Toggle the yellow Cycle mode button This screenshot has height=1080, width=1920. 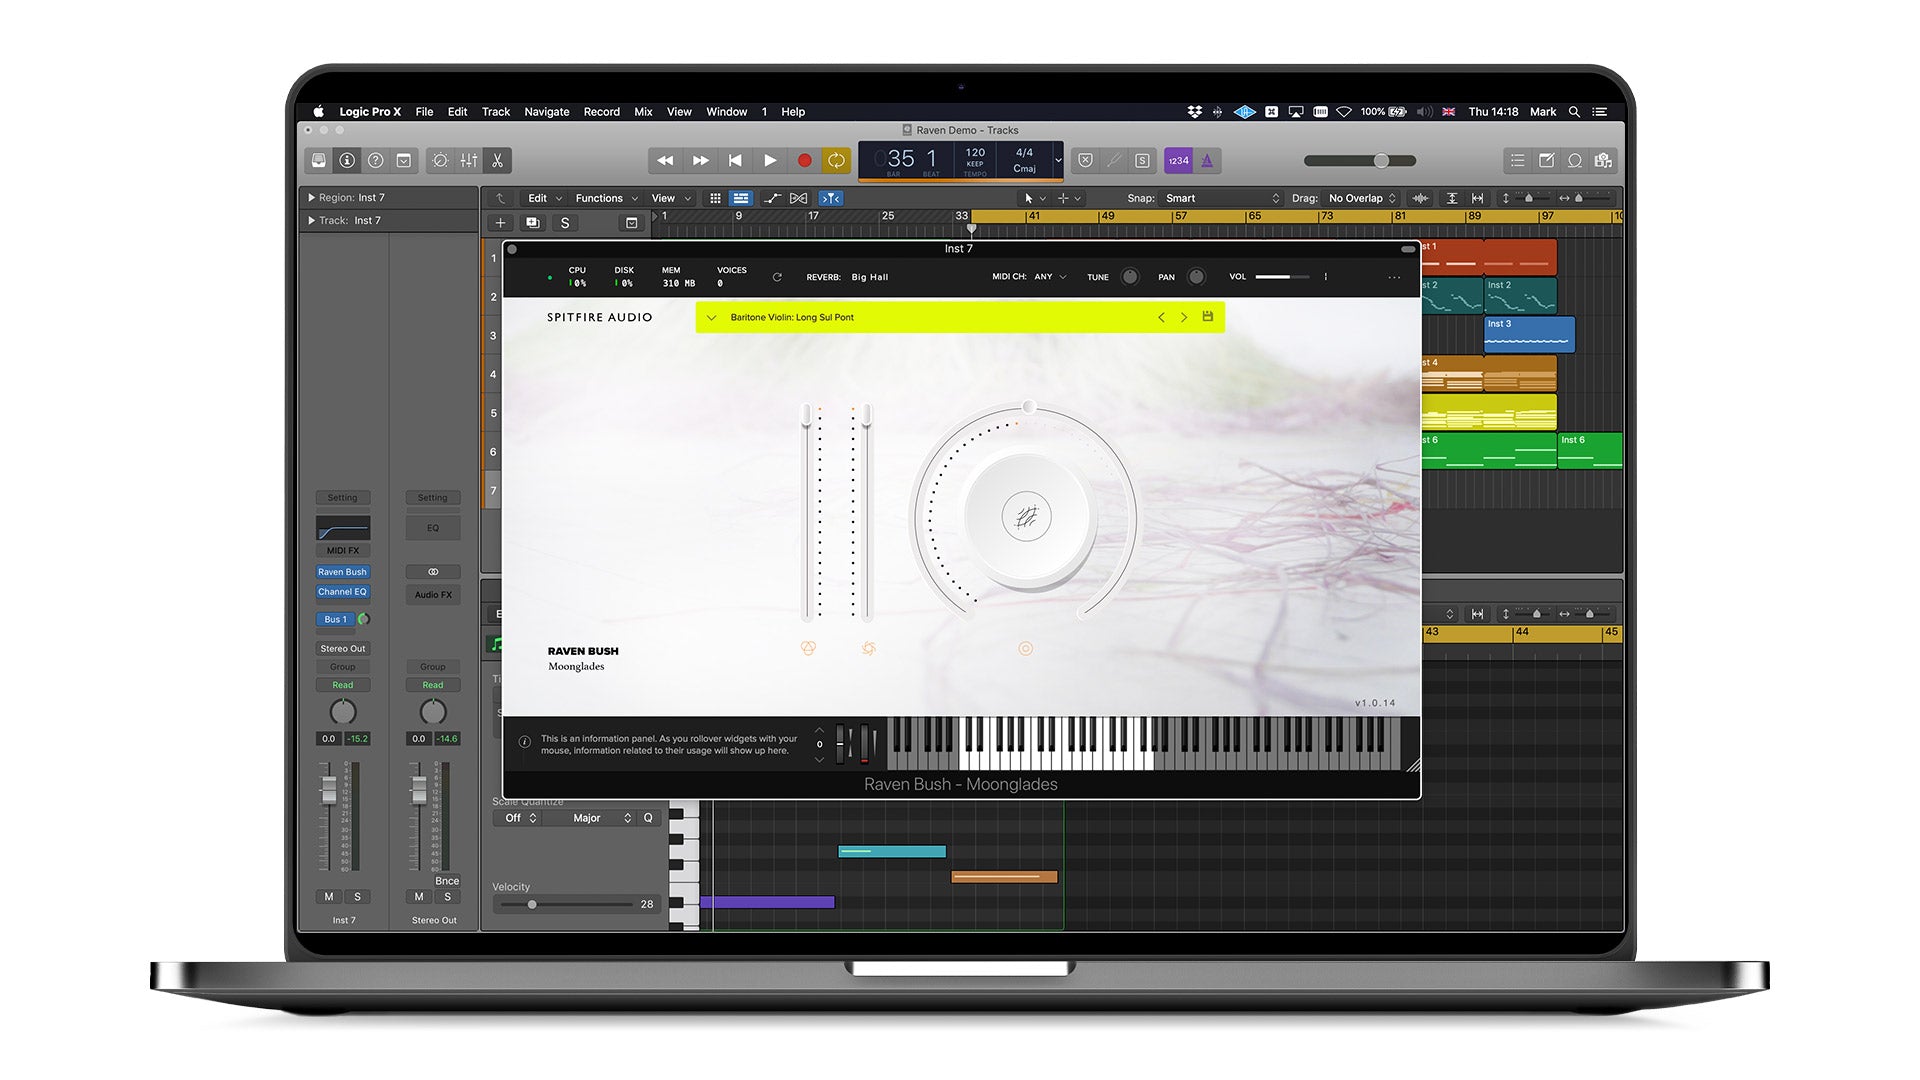coord(836,160)
